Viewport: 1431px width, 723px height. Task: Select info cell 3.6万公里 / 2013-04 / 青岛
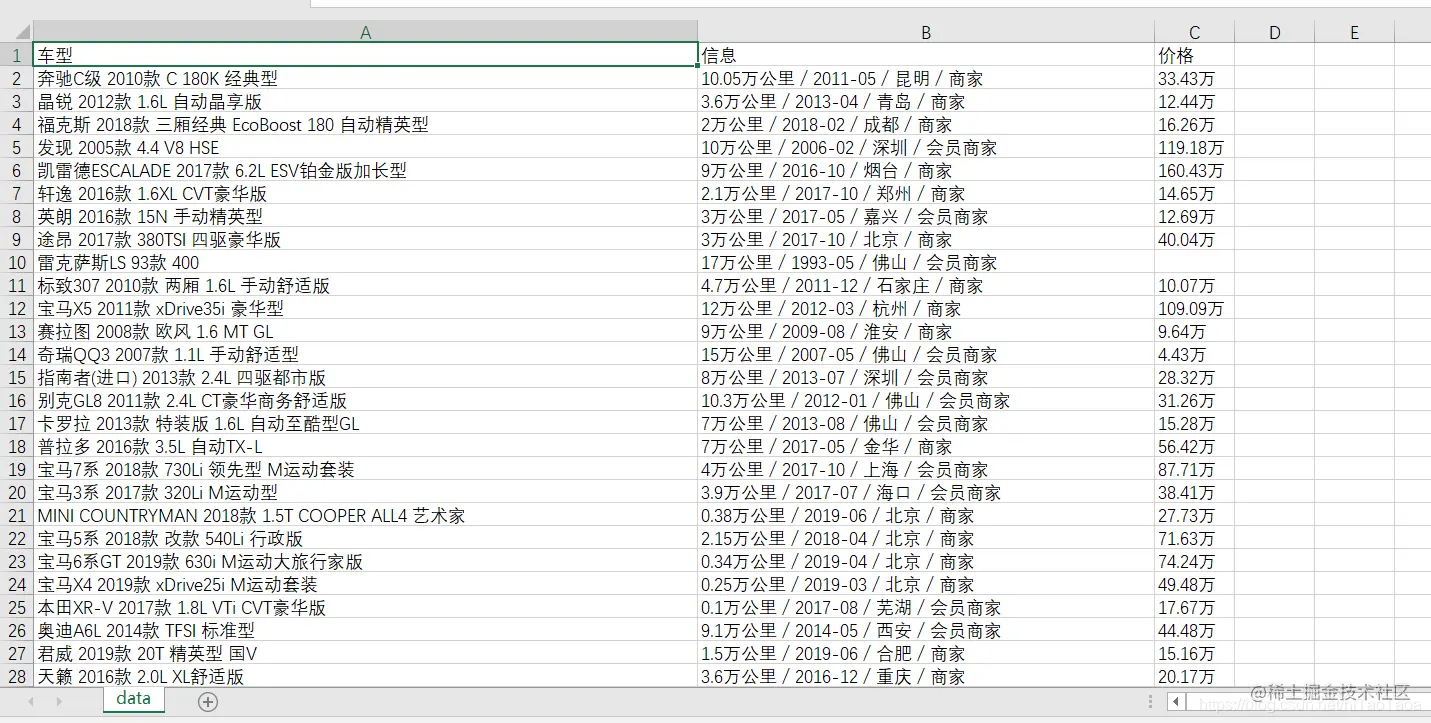[926, 101]
